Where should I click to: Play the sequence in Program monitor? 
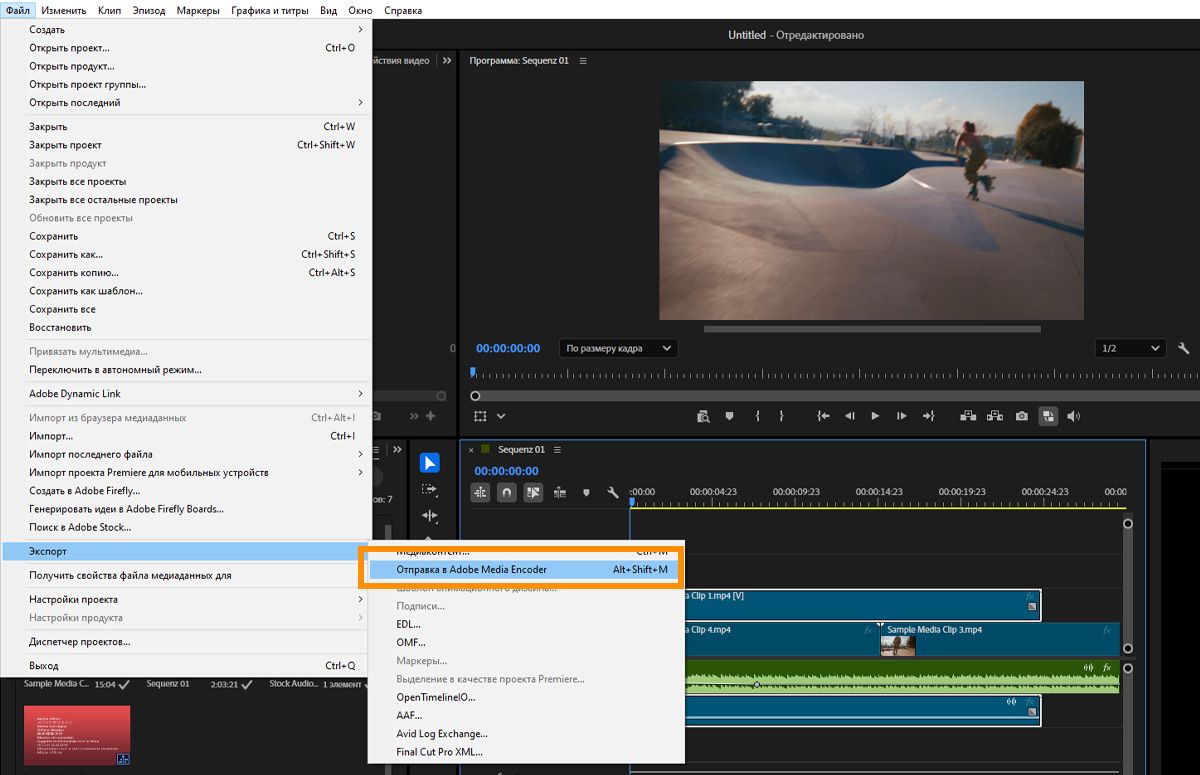click(875, 416)
